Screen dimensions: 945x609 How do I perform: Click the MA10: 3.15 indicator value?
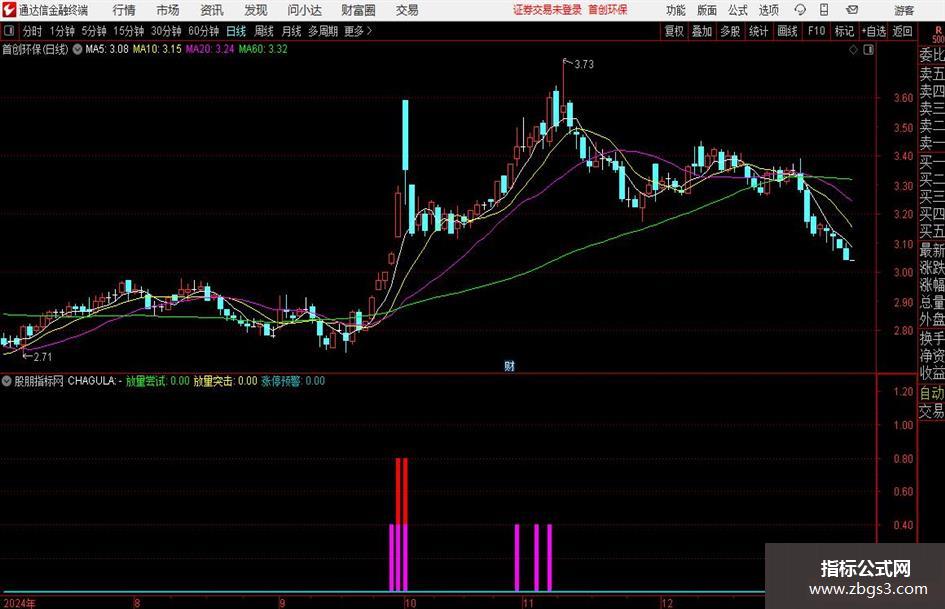coord(157,49)
